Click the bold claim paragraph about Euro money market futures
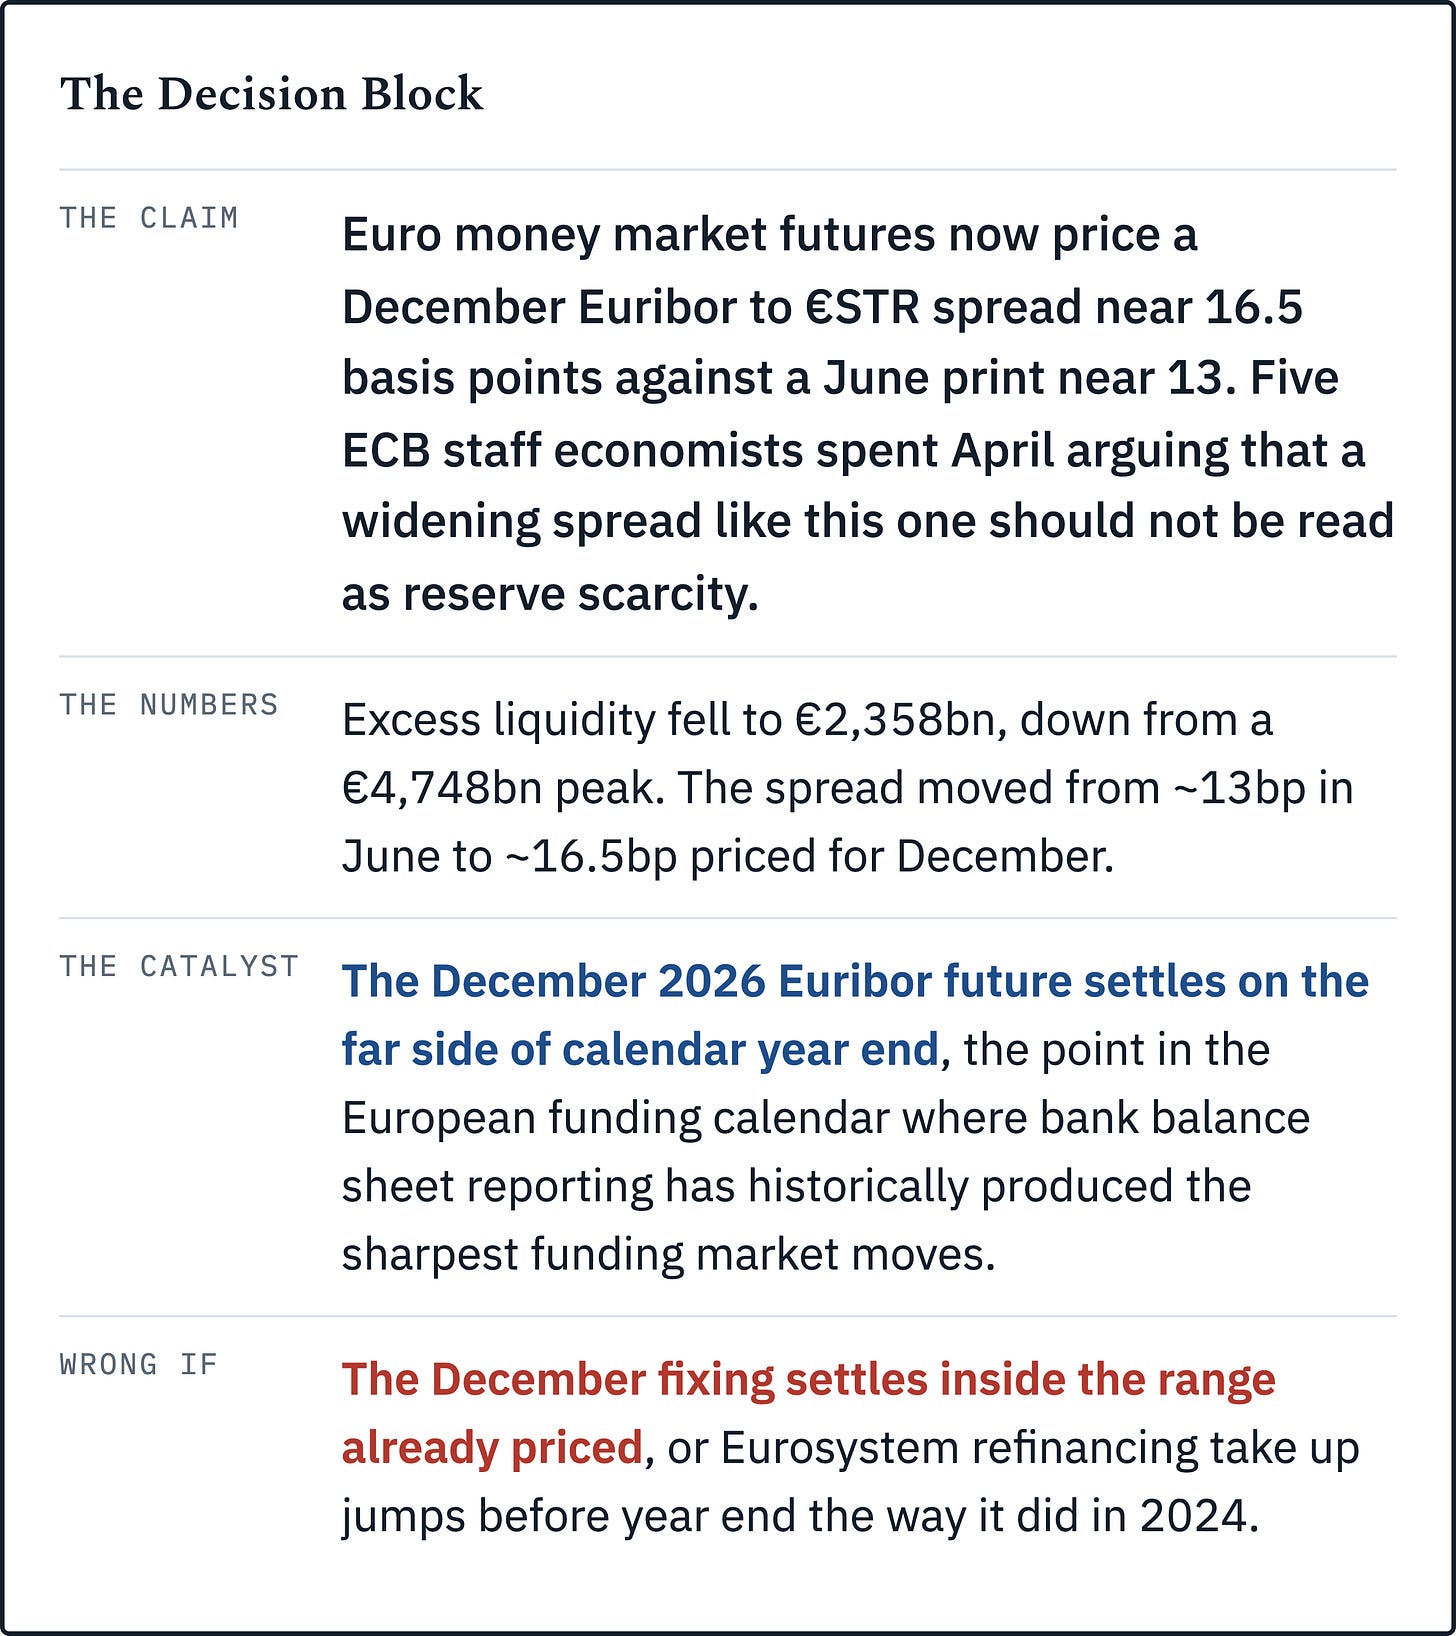This screenshot has width=1456, height=1636. click(868, 414)
